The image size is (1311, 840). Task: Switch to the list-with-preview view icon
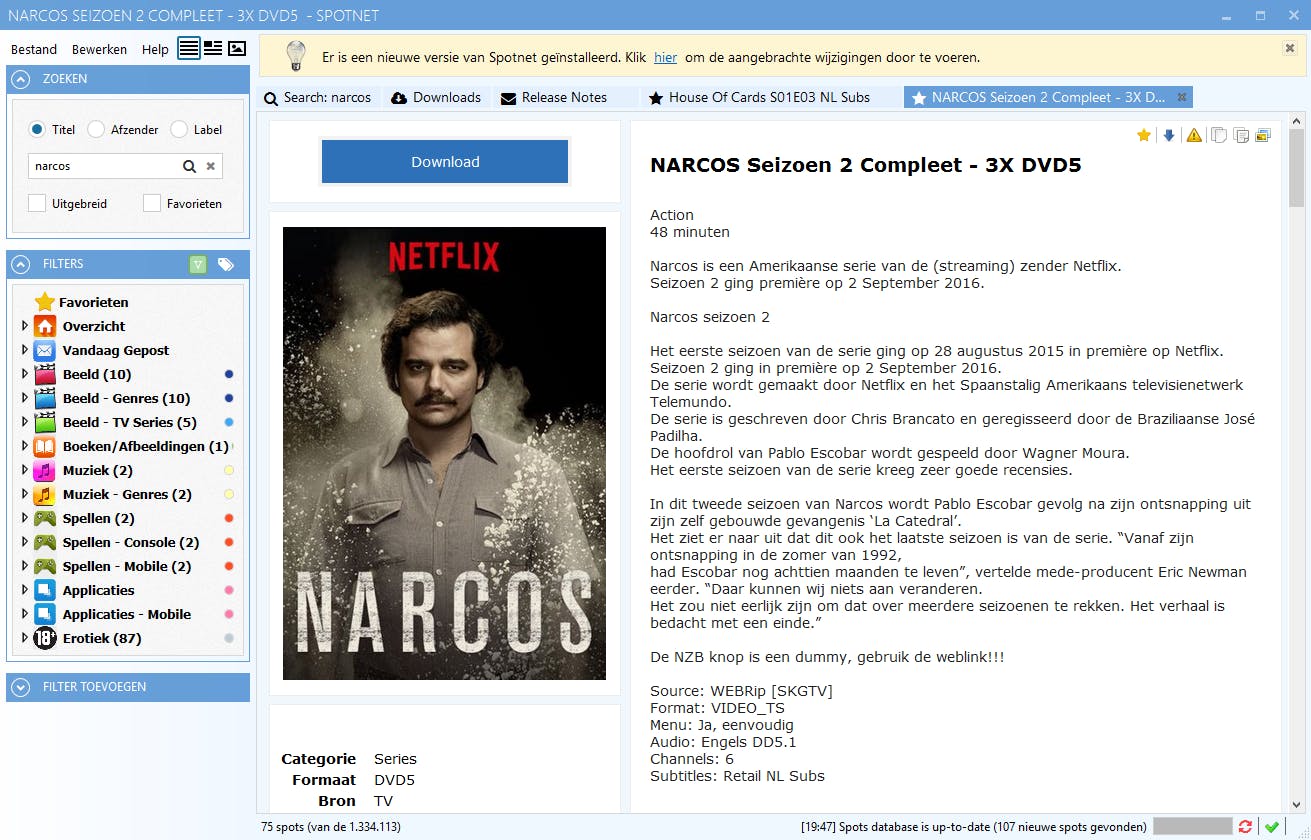213,48
